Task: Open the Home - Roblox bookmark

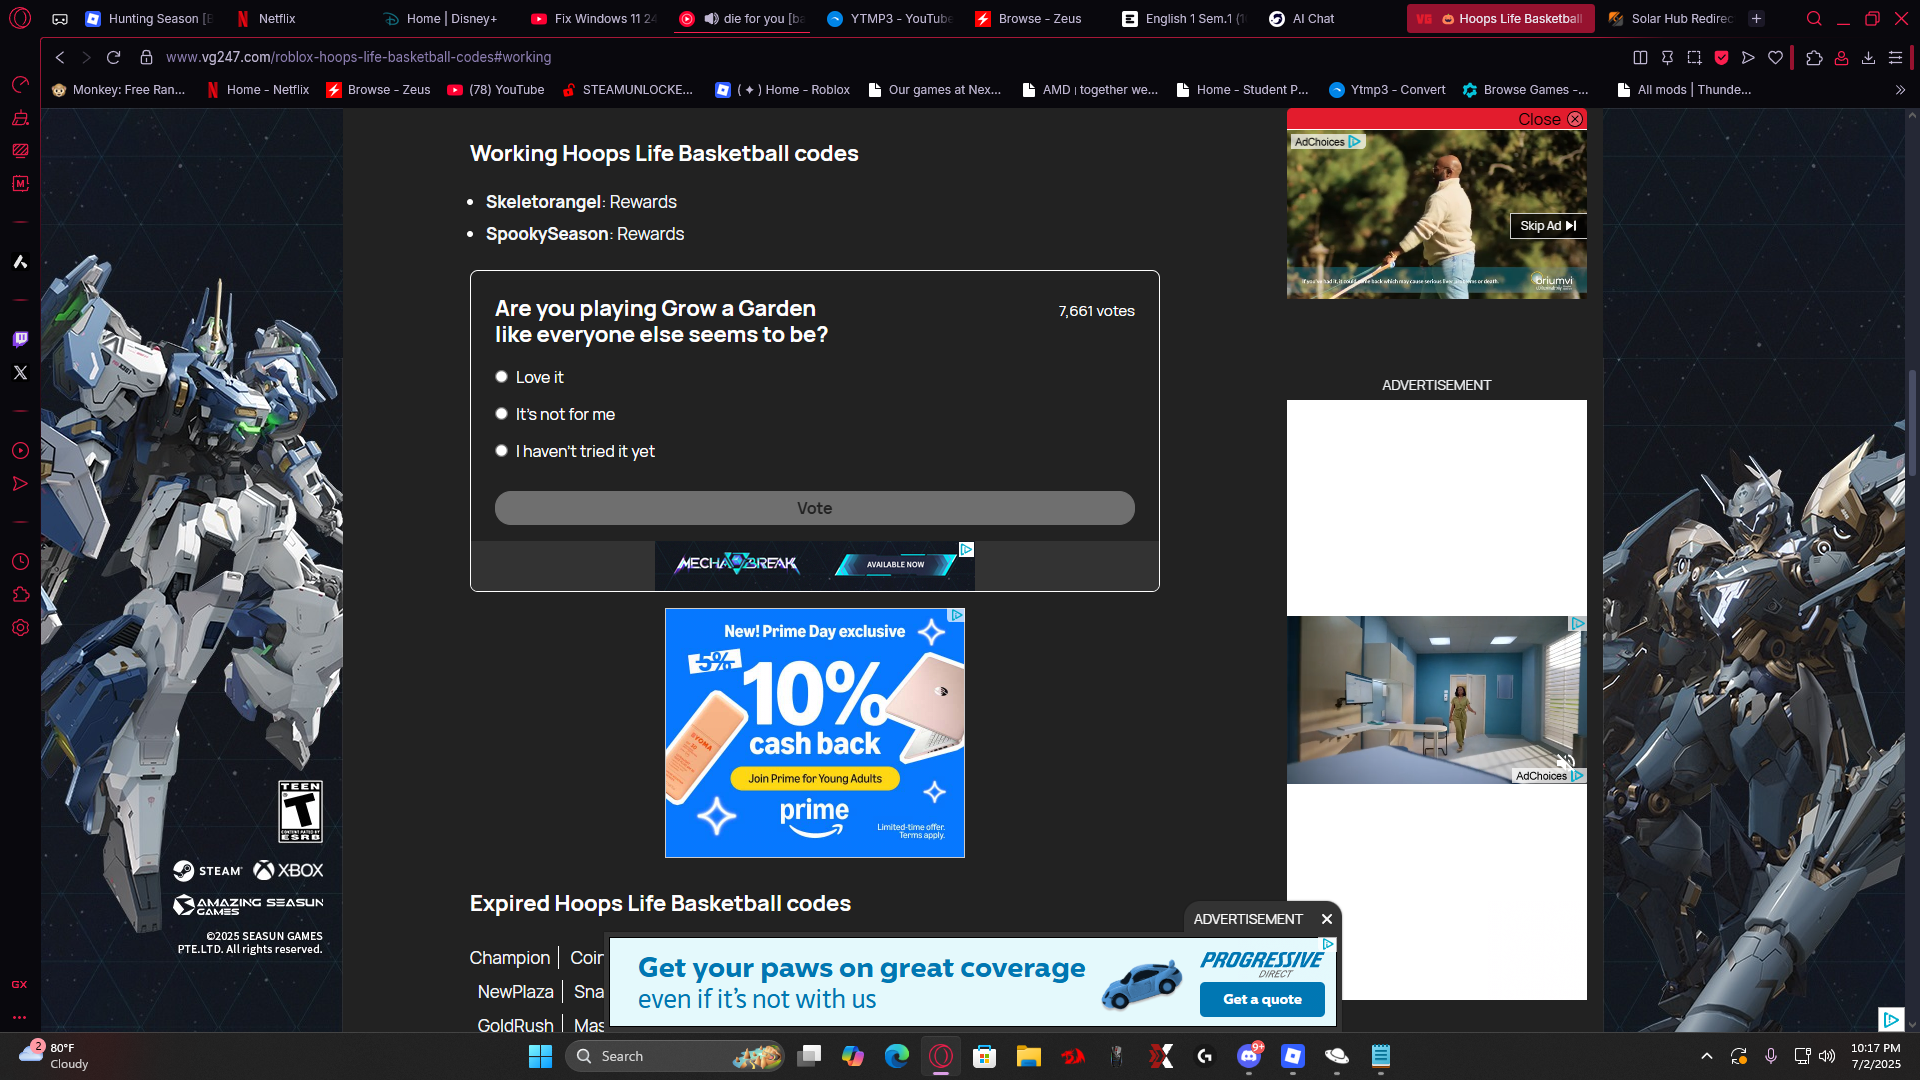Action: click(x=783, y=90)
